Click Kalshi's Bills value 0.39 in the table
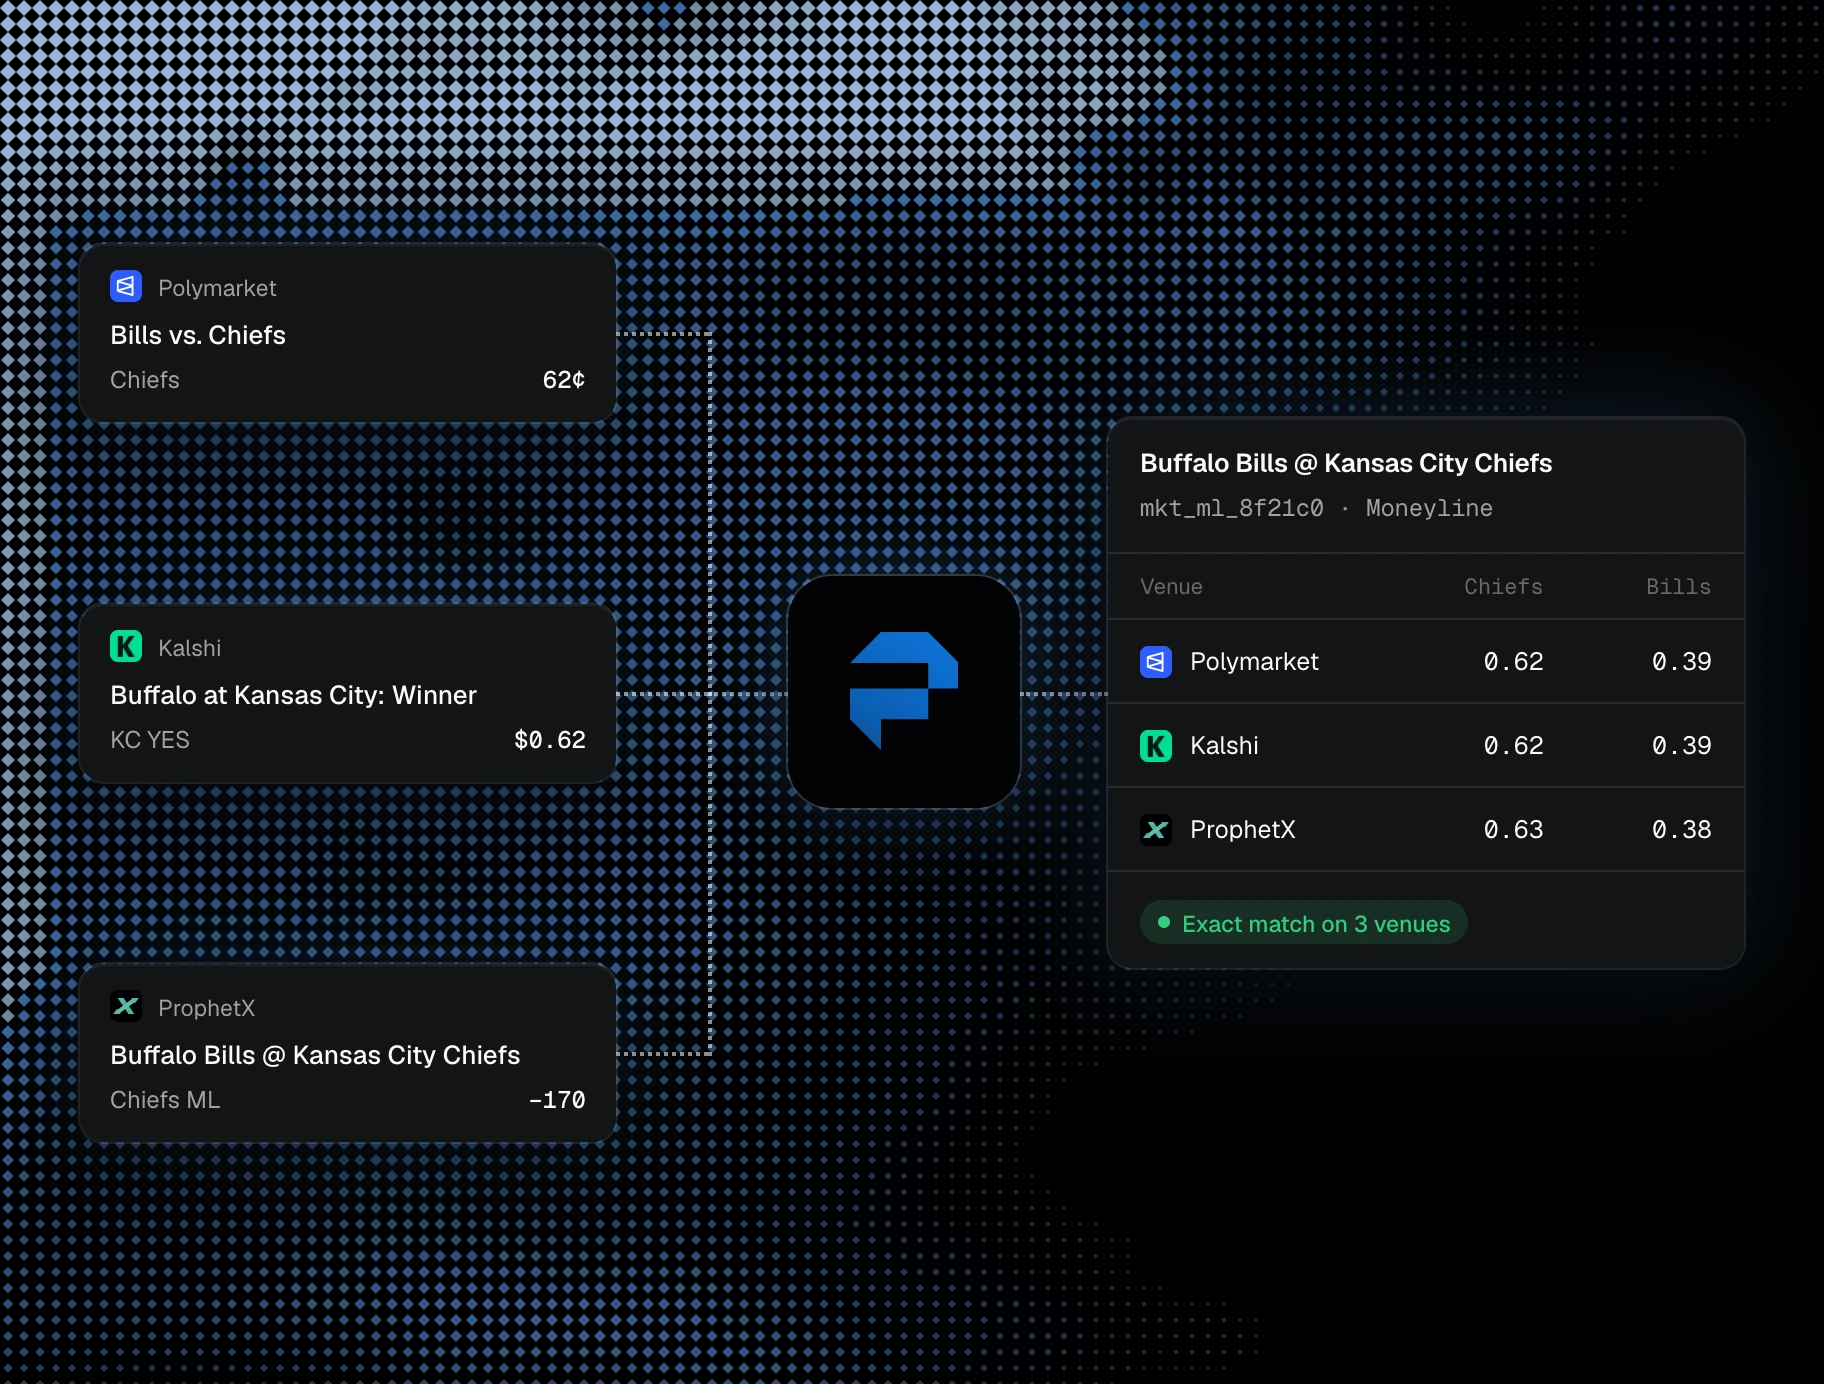 coord(1682,746)
